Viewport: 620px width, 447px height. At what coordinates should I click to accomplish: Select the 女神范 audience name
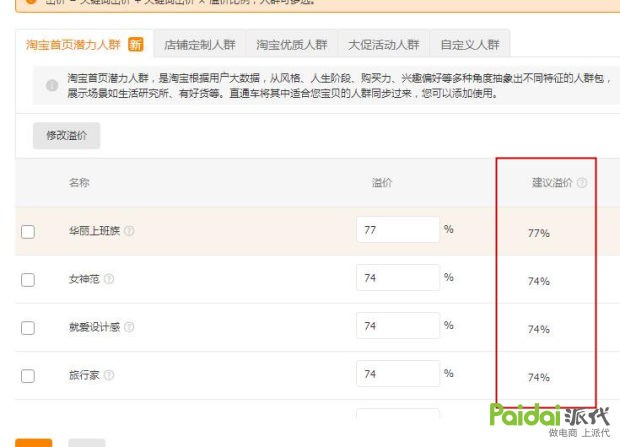click(84, 279)
